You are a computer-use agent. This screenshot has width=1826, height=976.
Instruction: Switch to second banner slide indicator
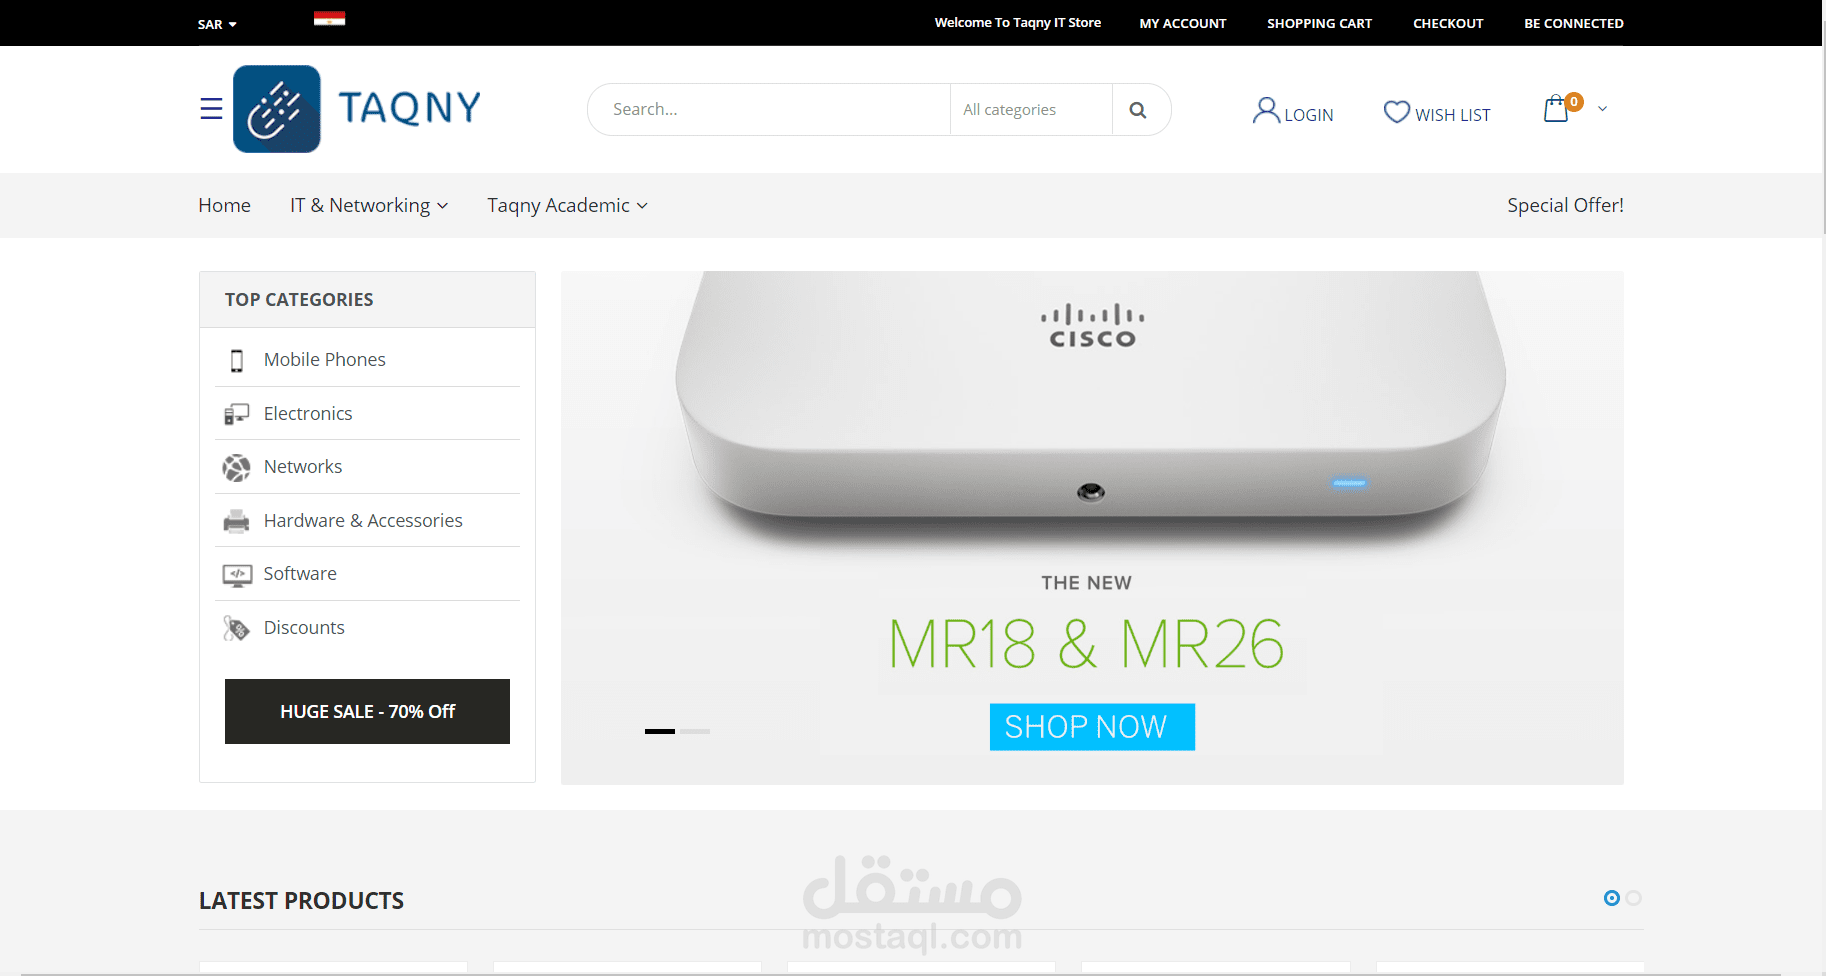(x=695, y=731)
